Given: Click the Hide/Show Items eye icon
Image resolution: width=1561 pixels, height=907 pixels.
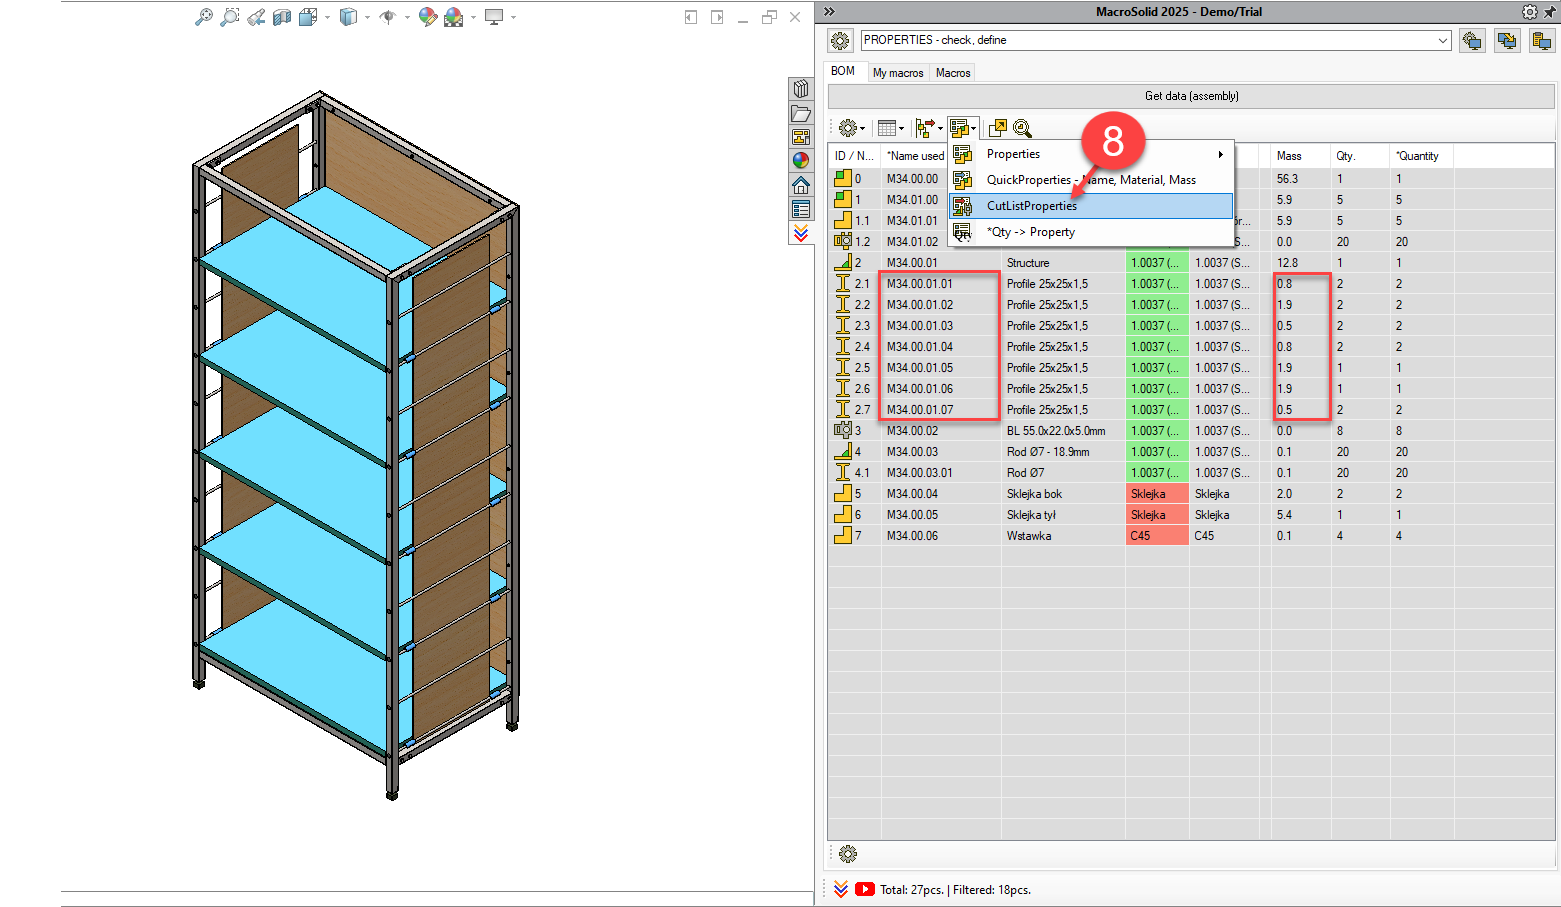Looking at the screenshot, I should 388,17.
